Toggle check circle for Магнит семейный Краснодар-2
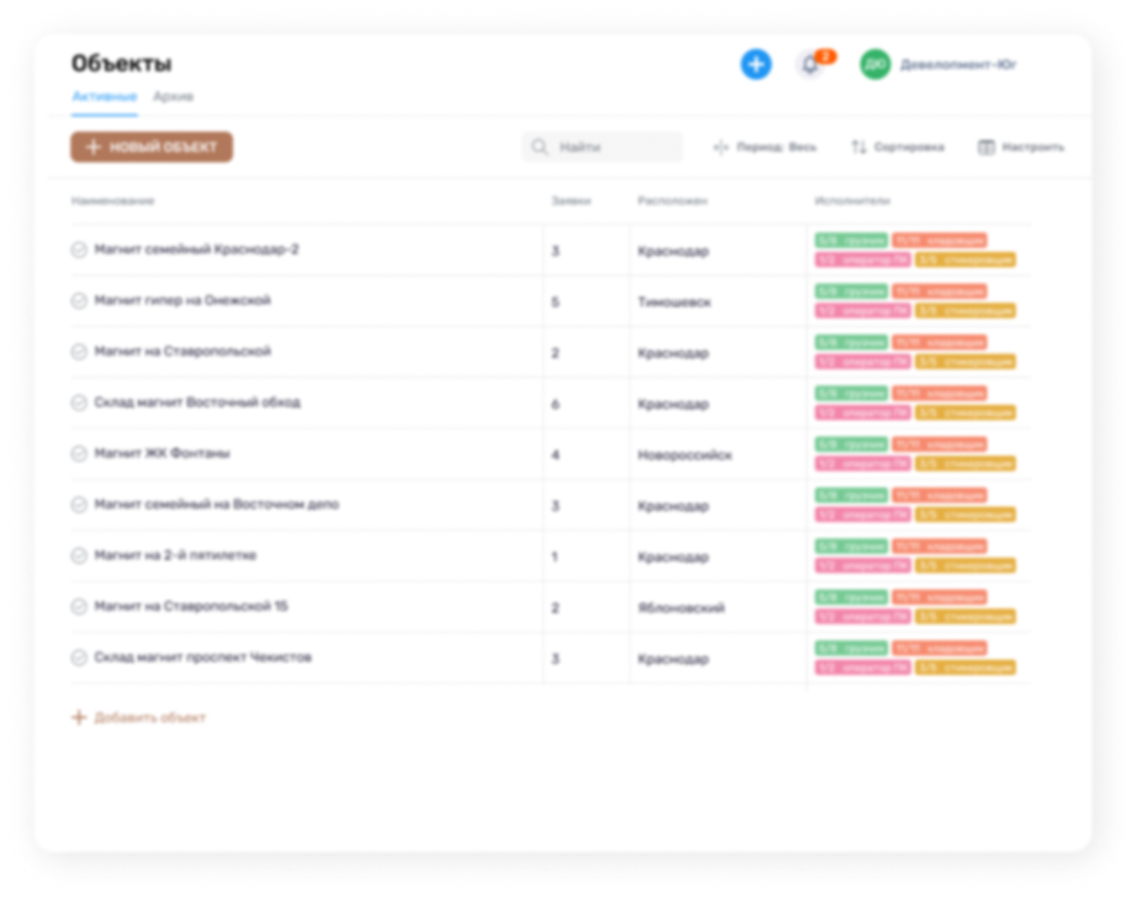Screen dimensions: 1138x898 click(x=79, y=250)
